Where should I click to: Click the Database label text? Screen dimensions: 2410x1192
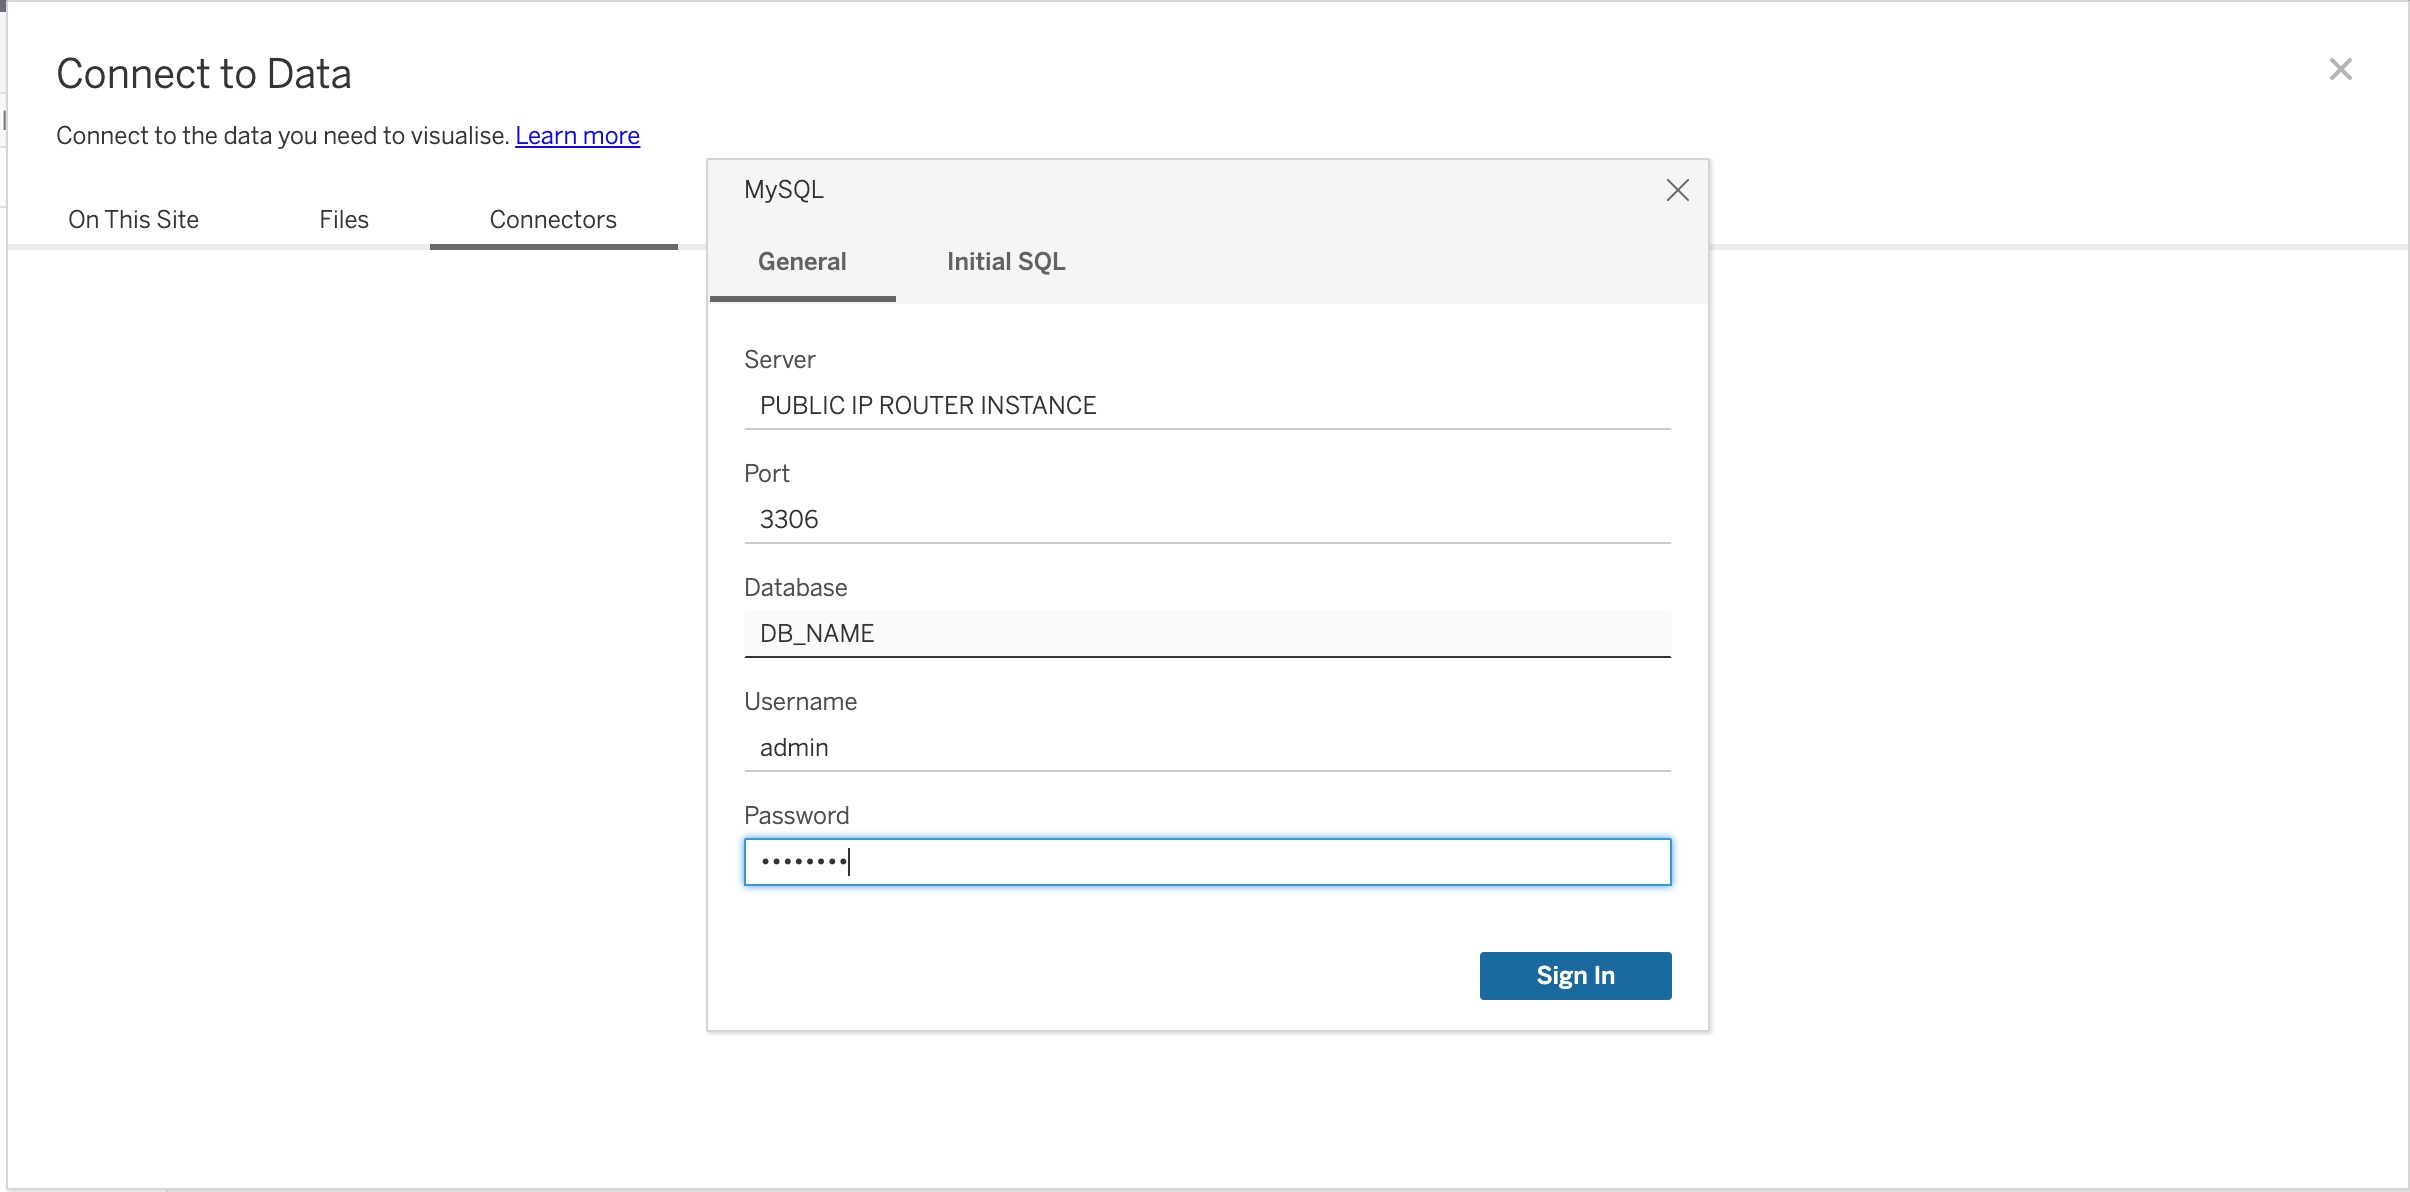[794, 587]
